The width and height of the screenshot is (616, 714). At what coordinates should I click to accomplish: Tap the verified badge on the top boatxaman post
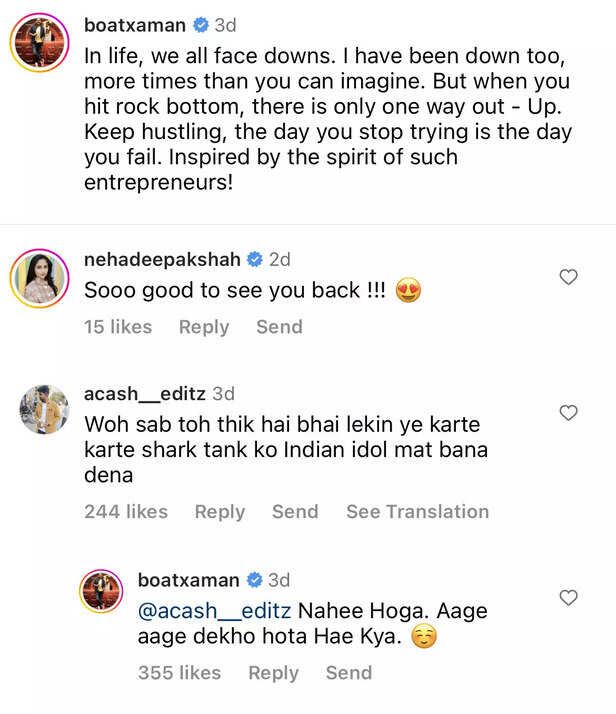pos(200,23)
